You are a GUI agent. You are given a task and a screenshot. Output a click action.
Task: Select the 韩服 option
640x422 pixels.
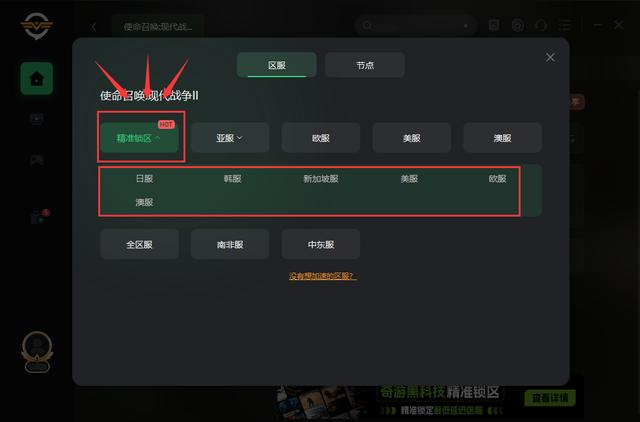(233, 179)
